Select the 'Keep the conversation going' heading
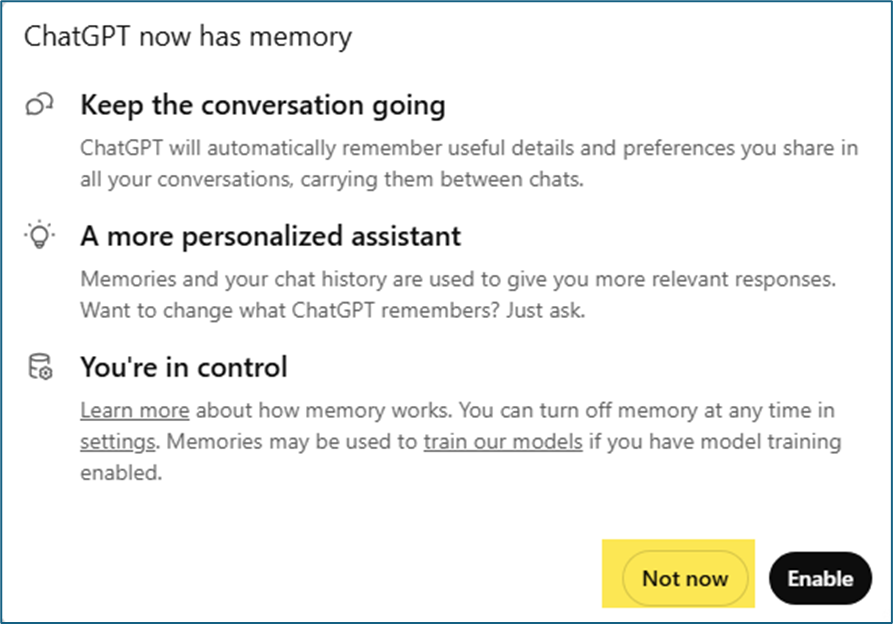893x624 pixels. click(263, 105)
